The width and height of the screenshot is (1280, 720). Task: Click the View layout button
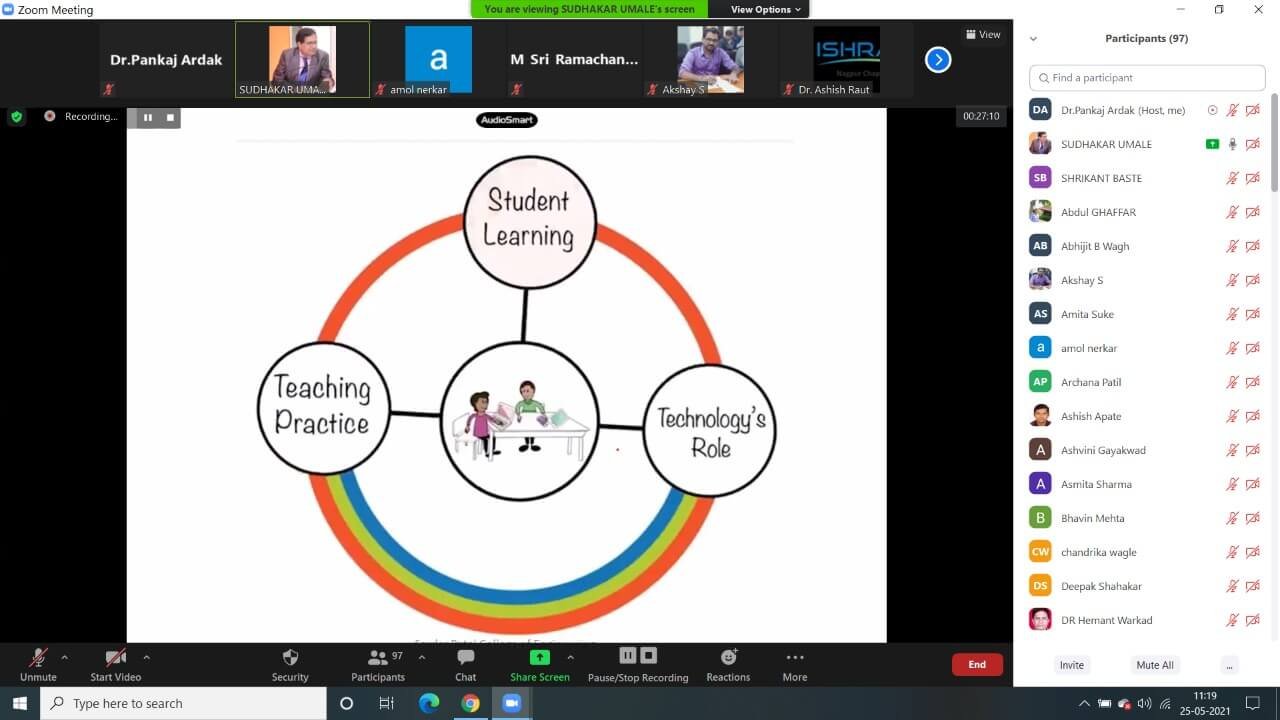(983, 34)
